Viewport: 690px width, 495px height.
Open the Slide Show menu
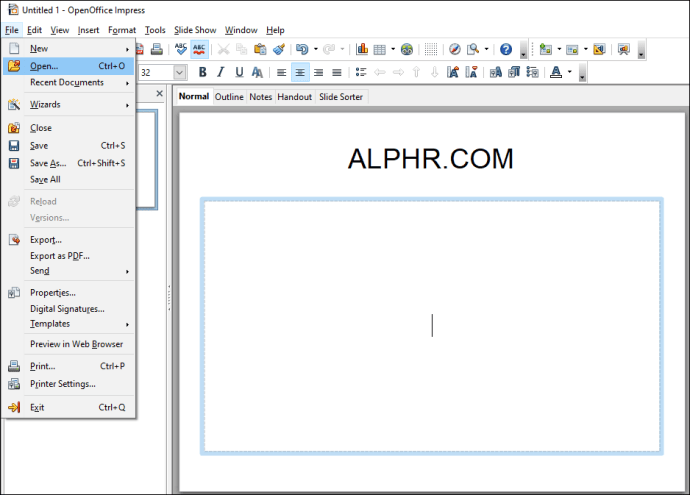[x=195, y=30]
